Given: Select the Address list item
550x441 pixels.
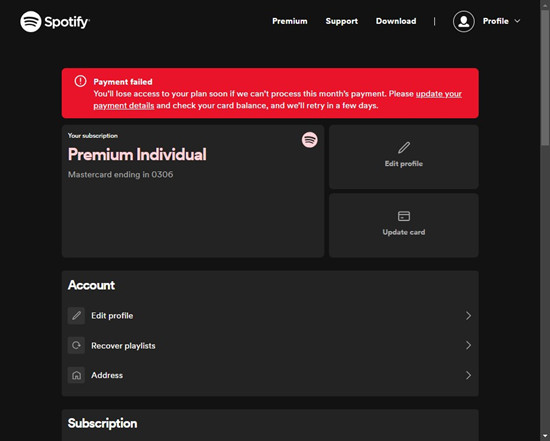Looking at the screenshot, I should [270, 375].
